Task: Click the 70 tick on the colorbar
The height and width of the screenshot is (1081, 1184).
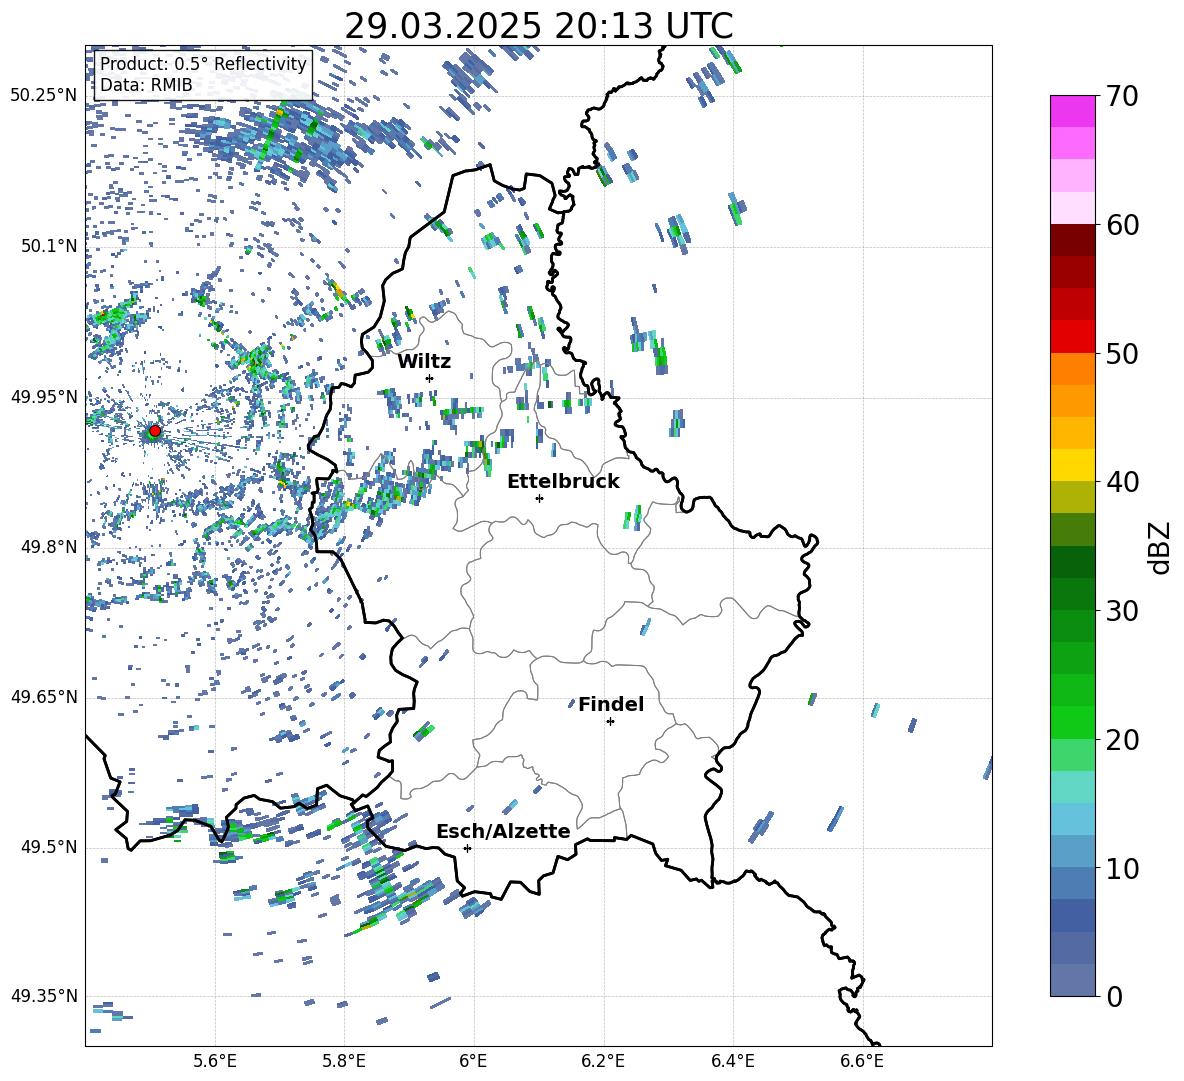Action: click(1122, 96)
